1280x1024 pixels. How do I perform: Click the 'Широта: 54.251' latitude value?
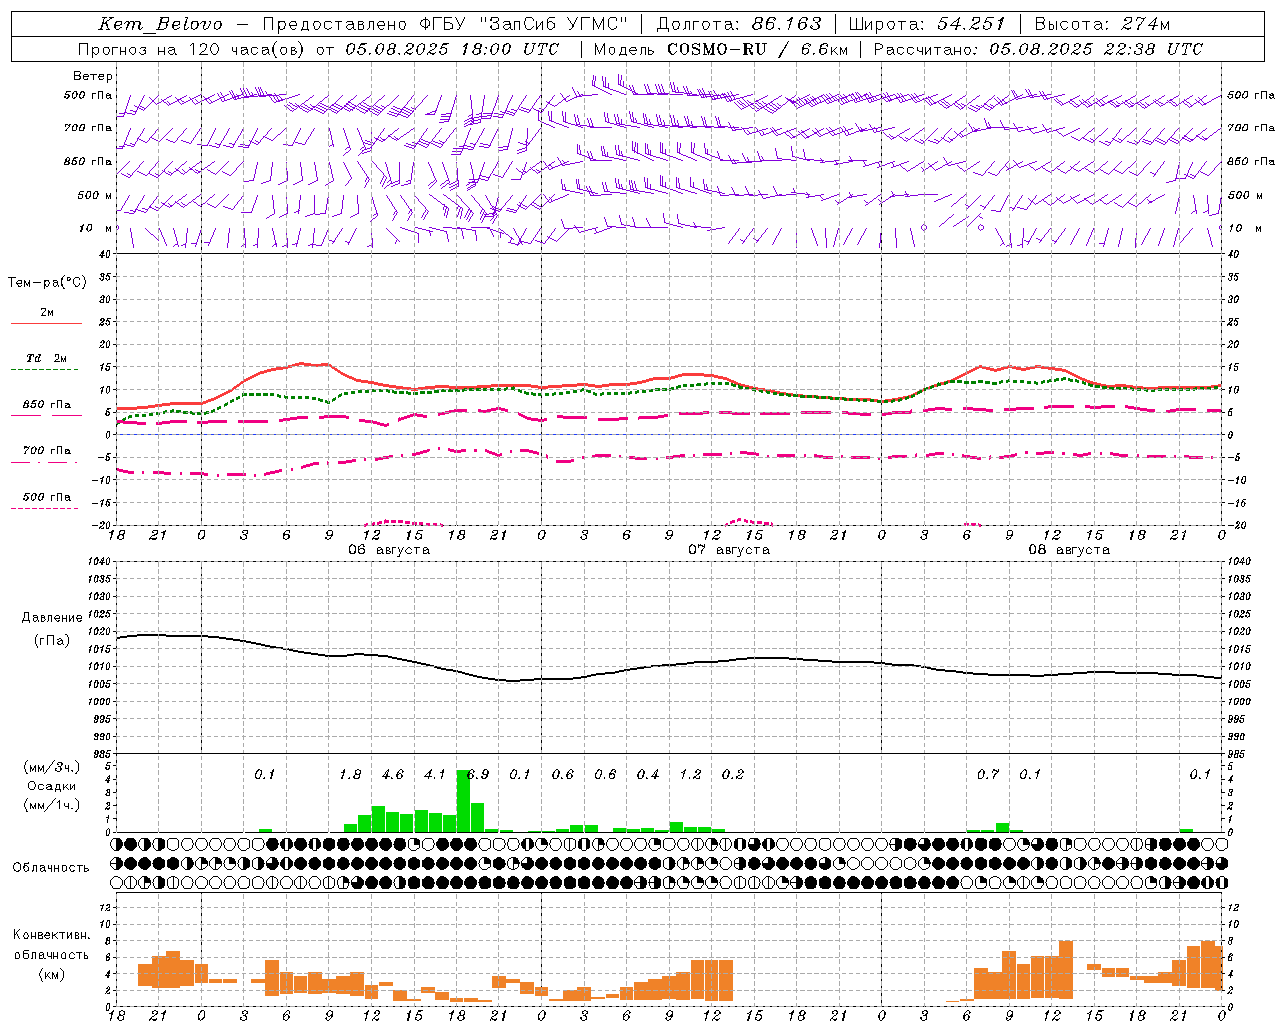tap(927, 24)
